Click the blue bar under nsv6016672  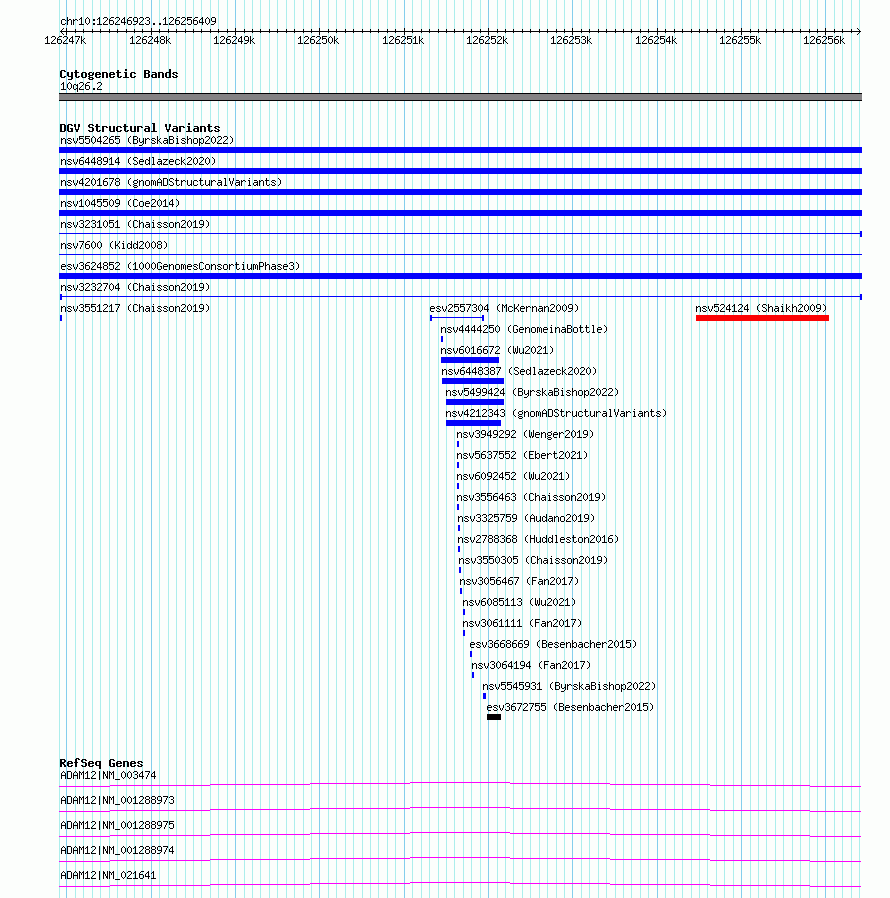[x=470, y=360]
